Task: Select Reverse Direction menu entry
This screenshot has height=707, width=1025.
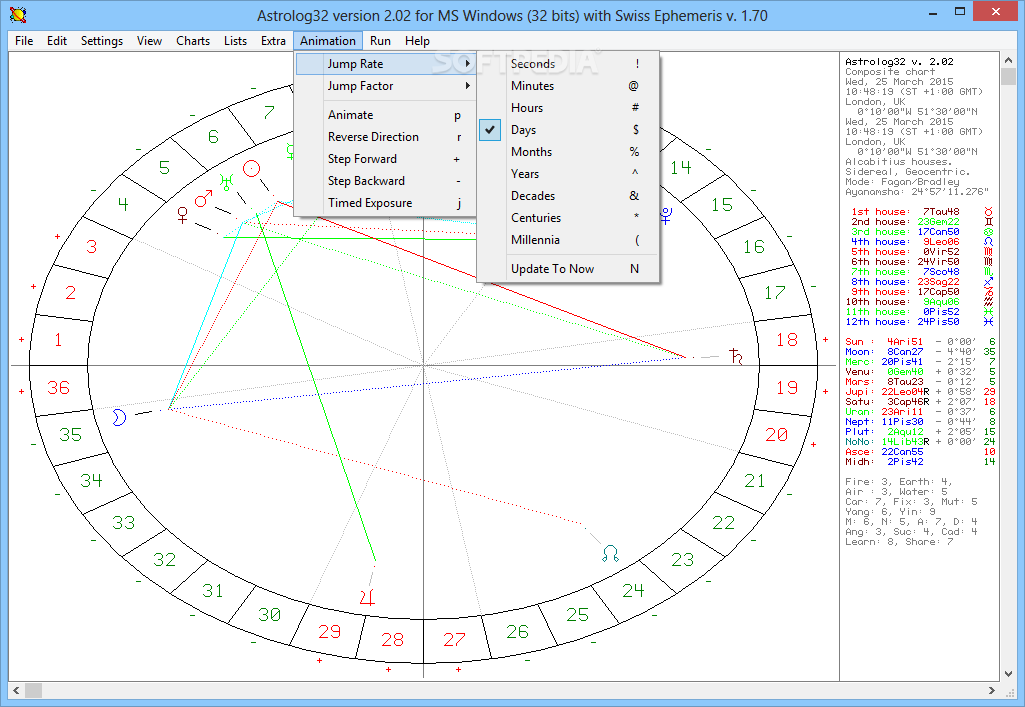Action: pyautogui.click(x=386, y=137)
